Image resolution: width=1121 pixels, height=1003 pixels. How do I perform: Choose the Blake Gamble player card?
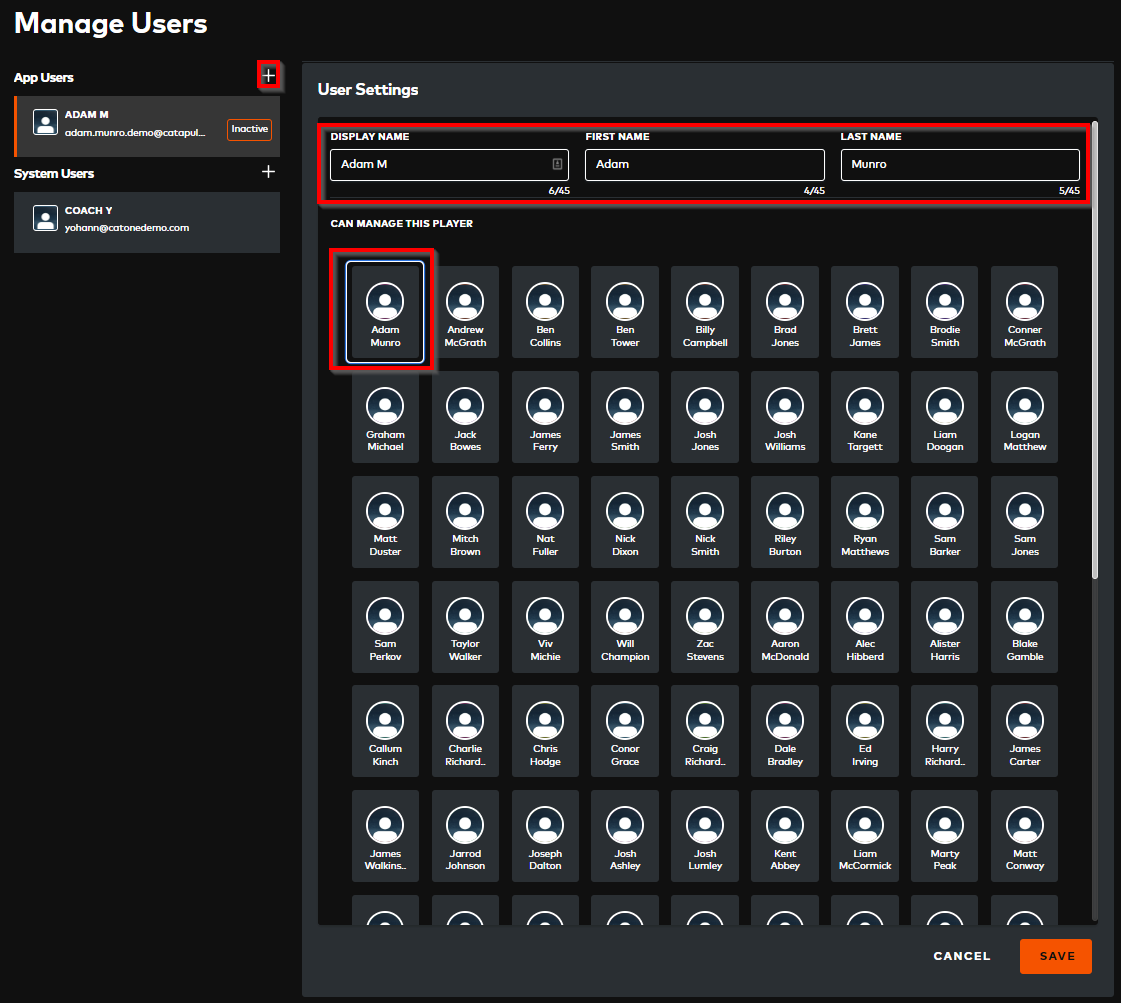[1024, 626]
